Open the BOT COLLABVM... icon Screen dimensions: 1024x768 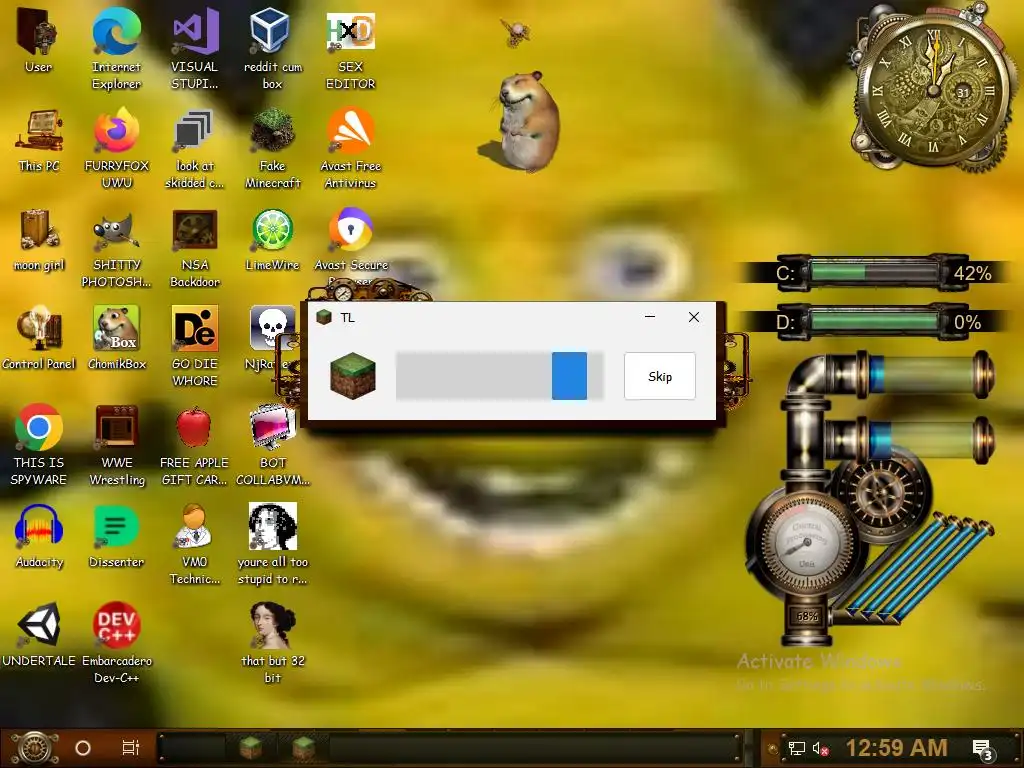point(272,445)
